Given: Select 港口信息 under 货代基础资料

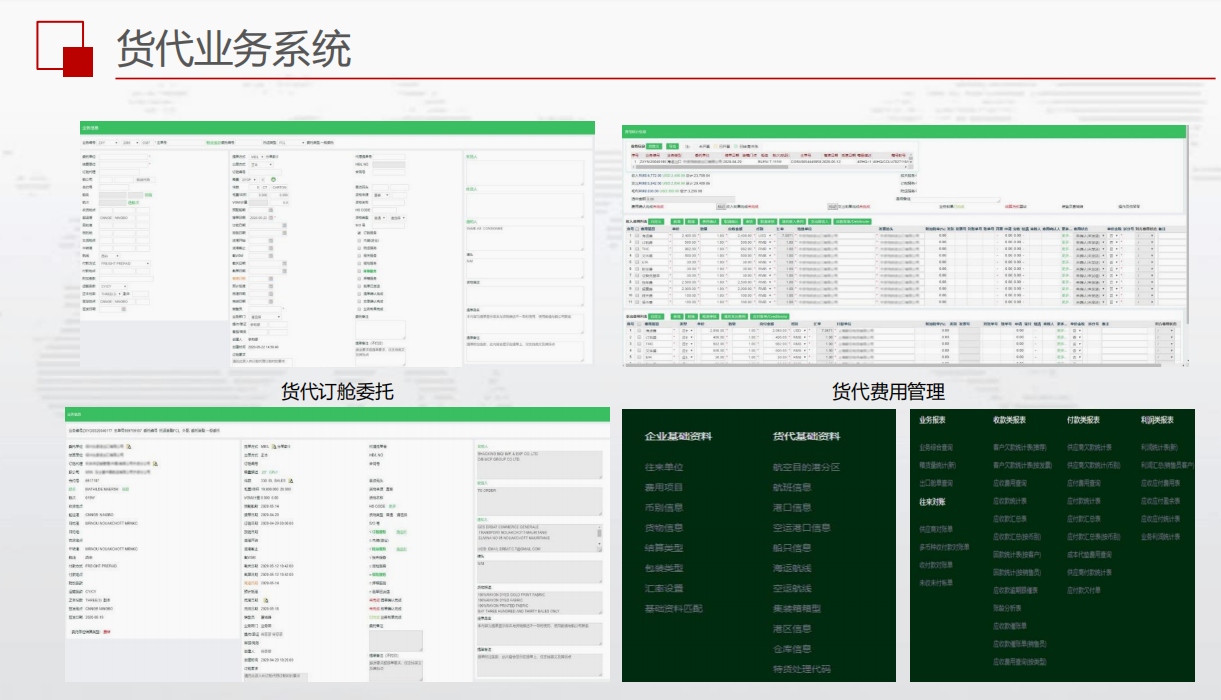Looking at the screenshot, I should 792,507.
